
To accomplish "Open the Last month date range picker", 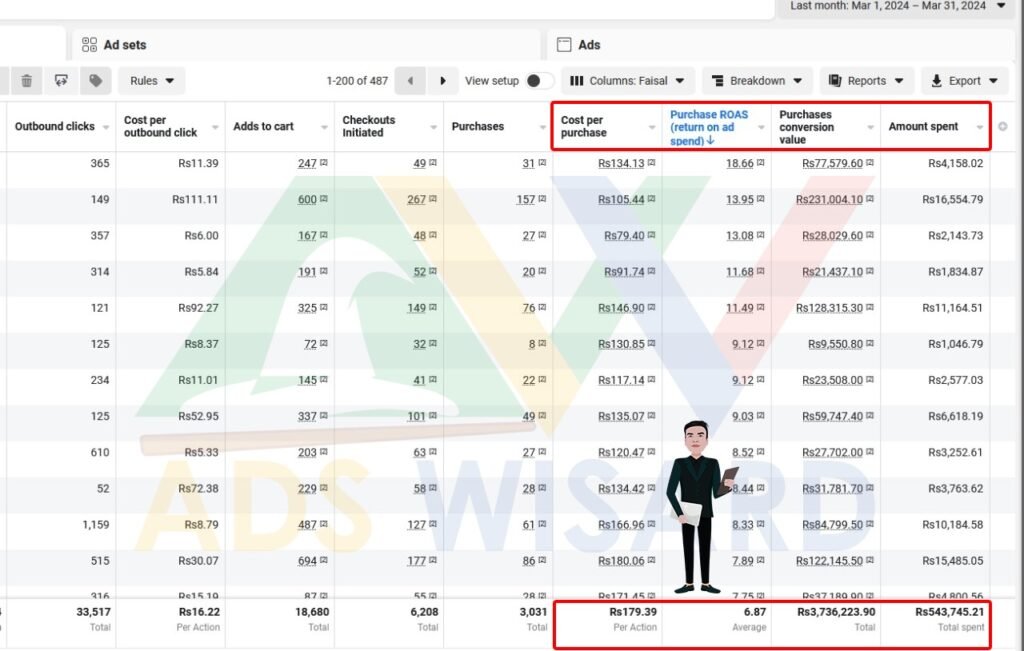I will pos(897,6).
